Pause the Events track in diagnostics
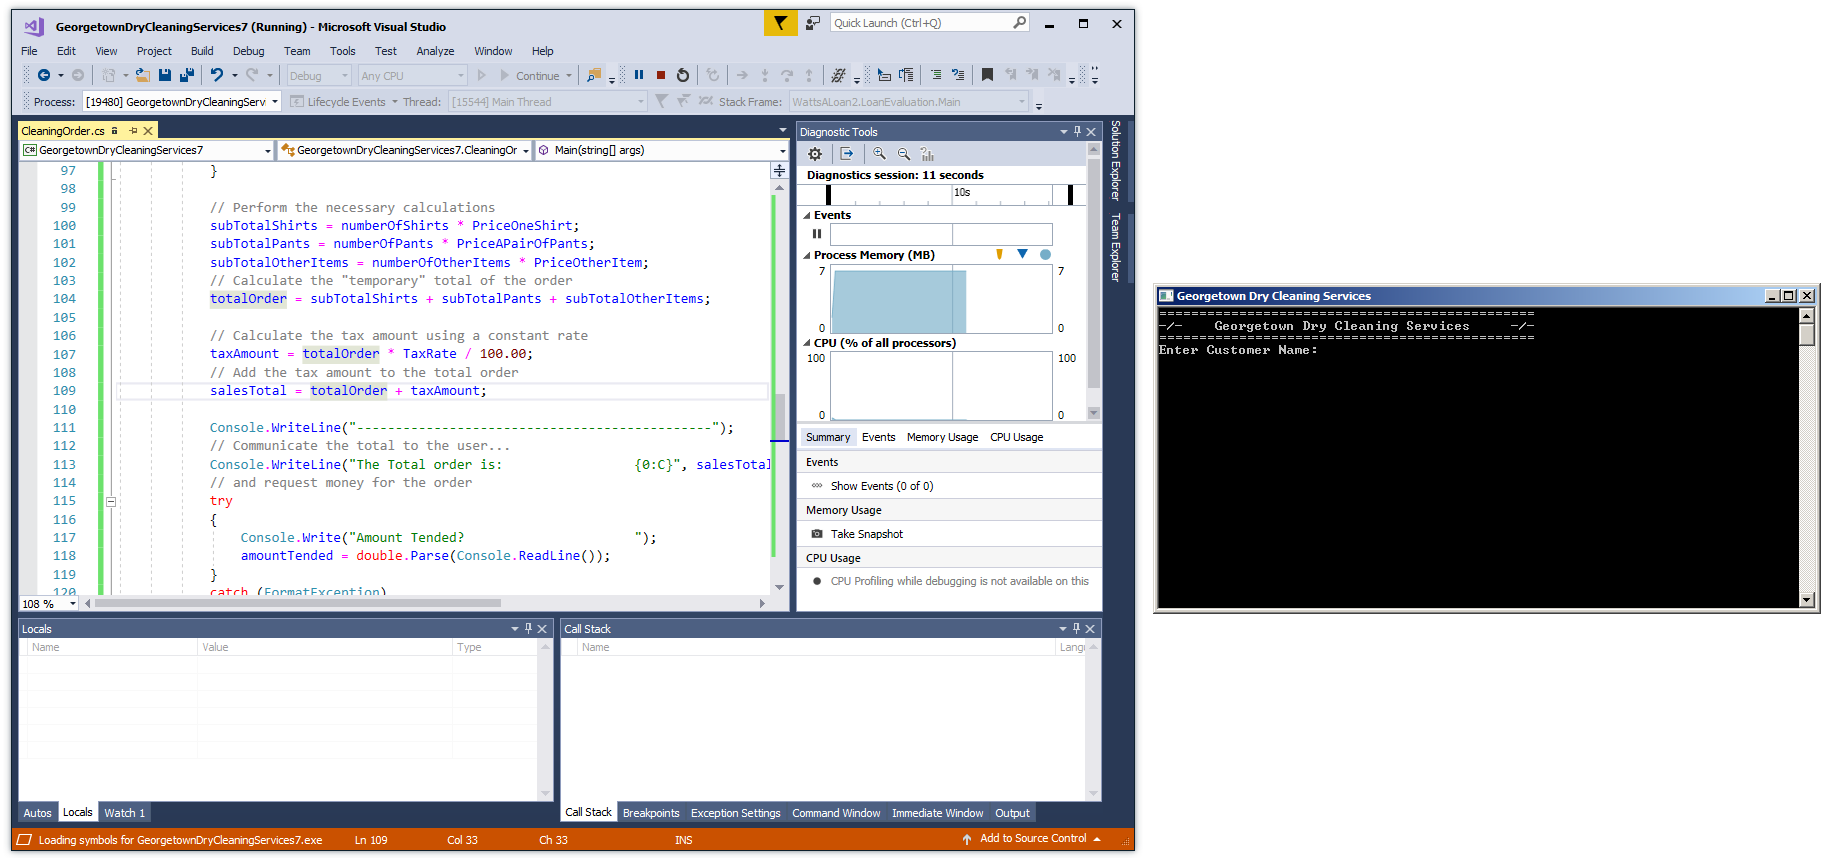 (817, 234)
